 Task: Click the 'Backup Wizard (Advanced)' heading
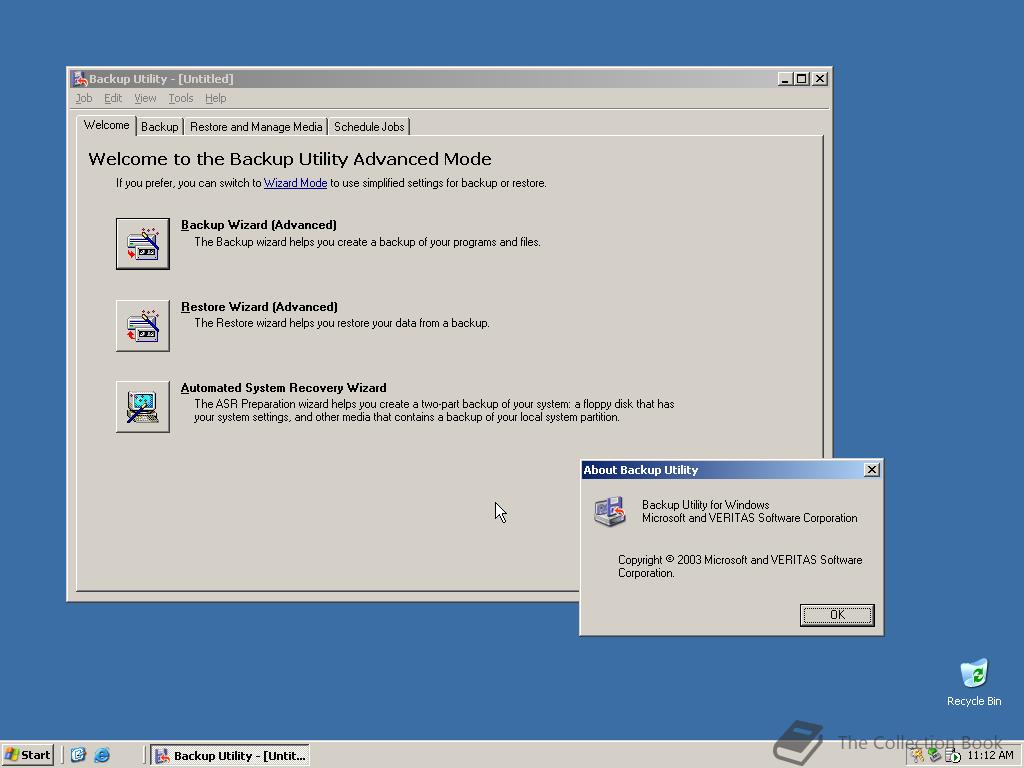259,225
